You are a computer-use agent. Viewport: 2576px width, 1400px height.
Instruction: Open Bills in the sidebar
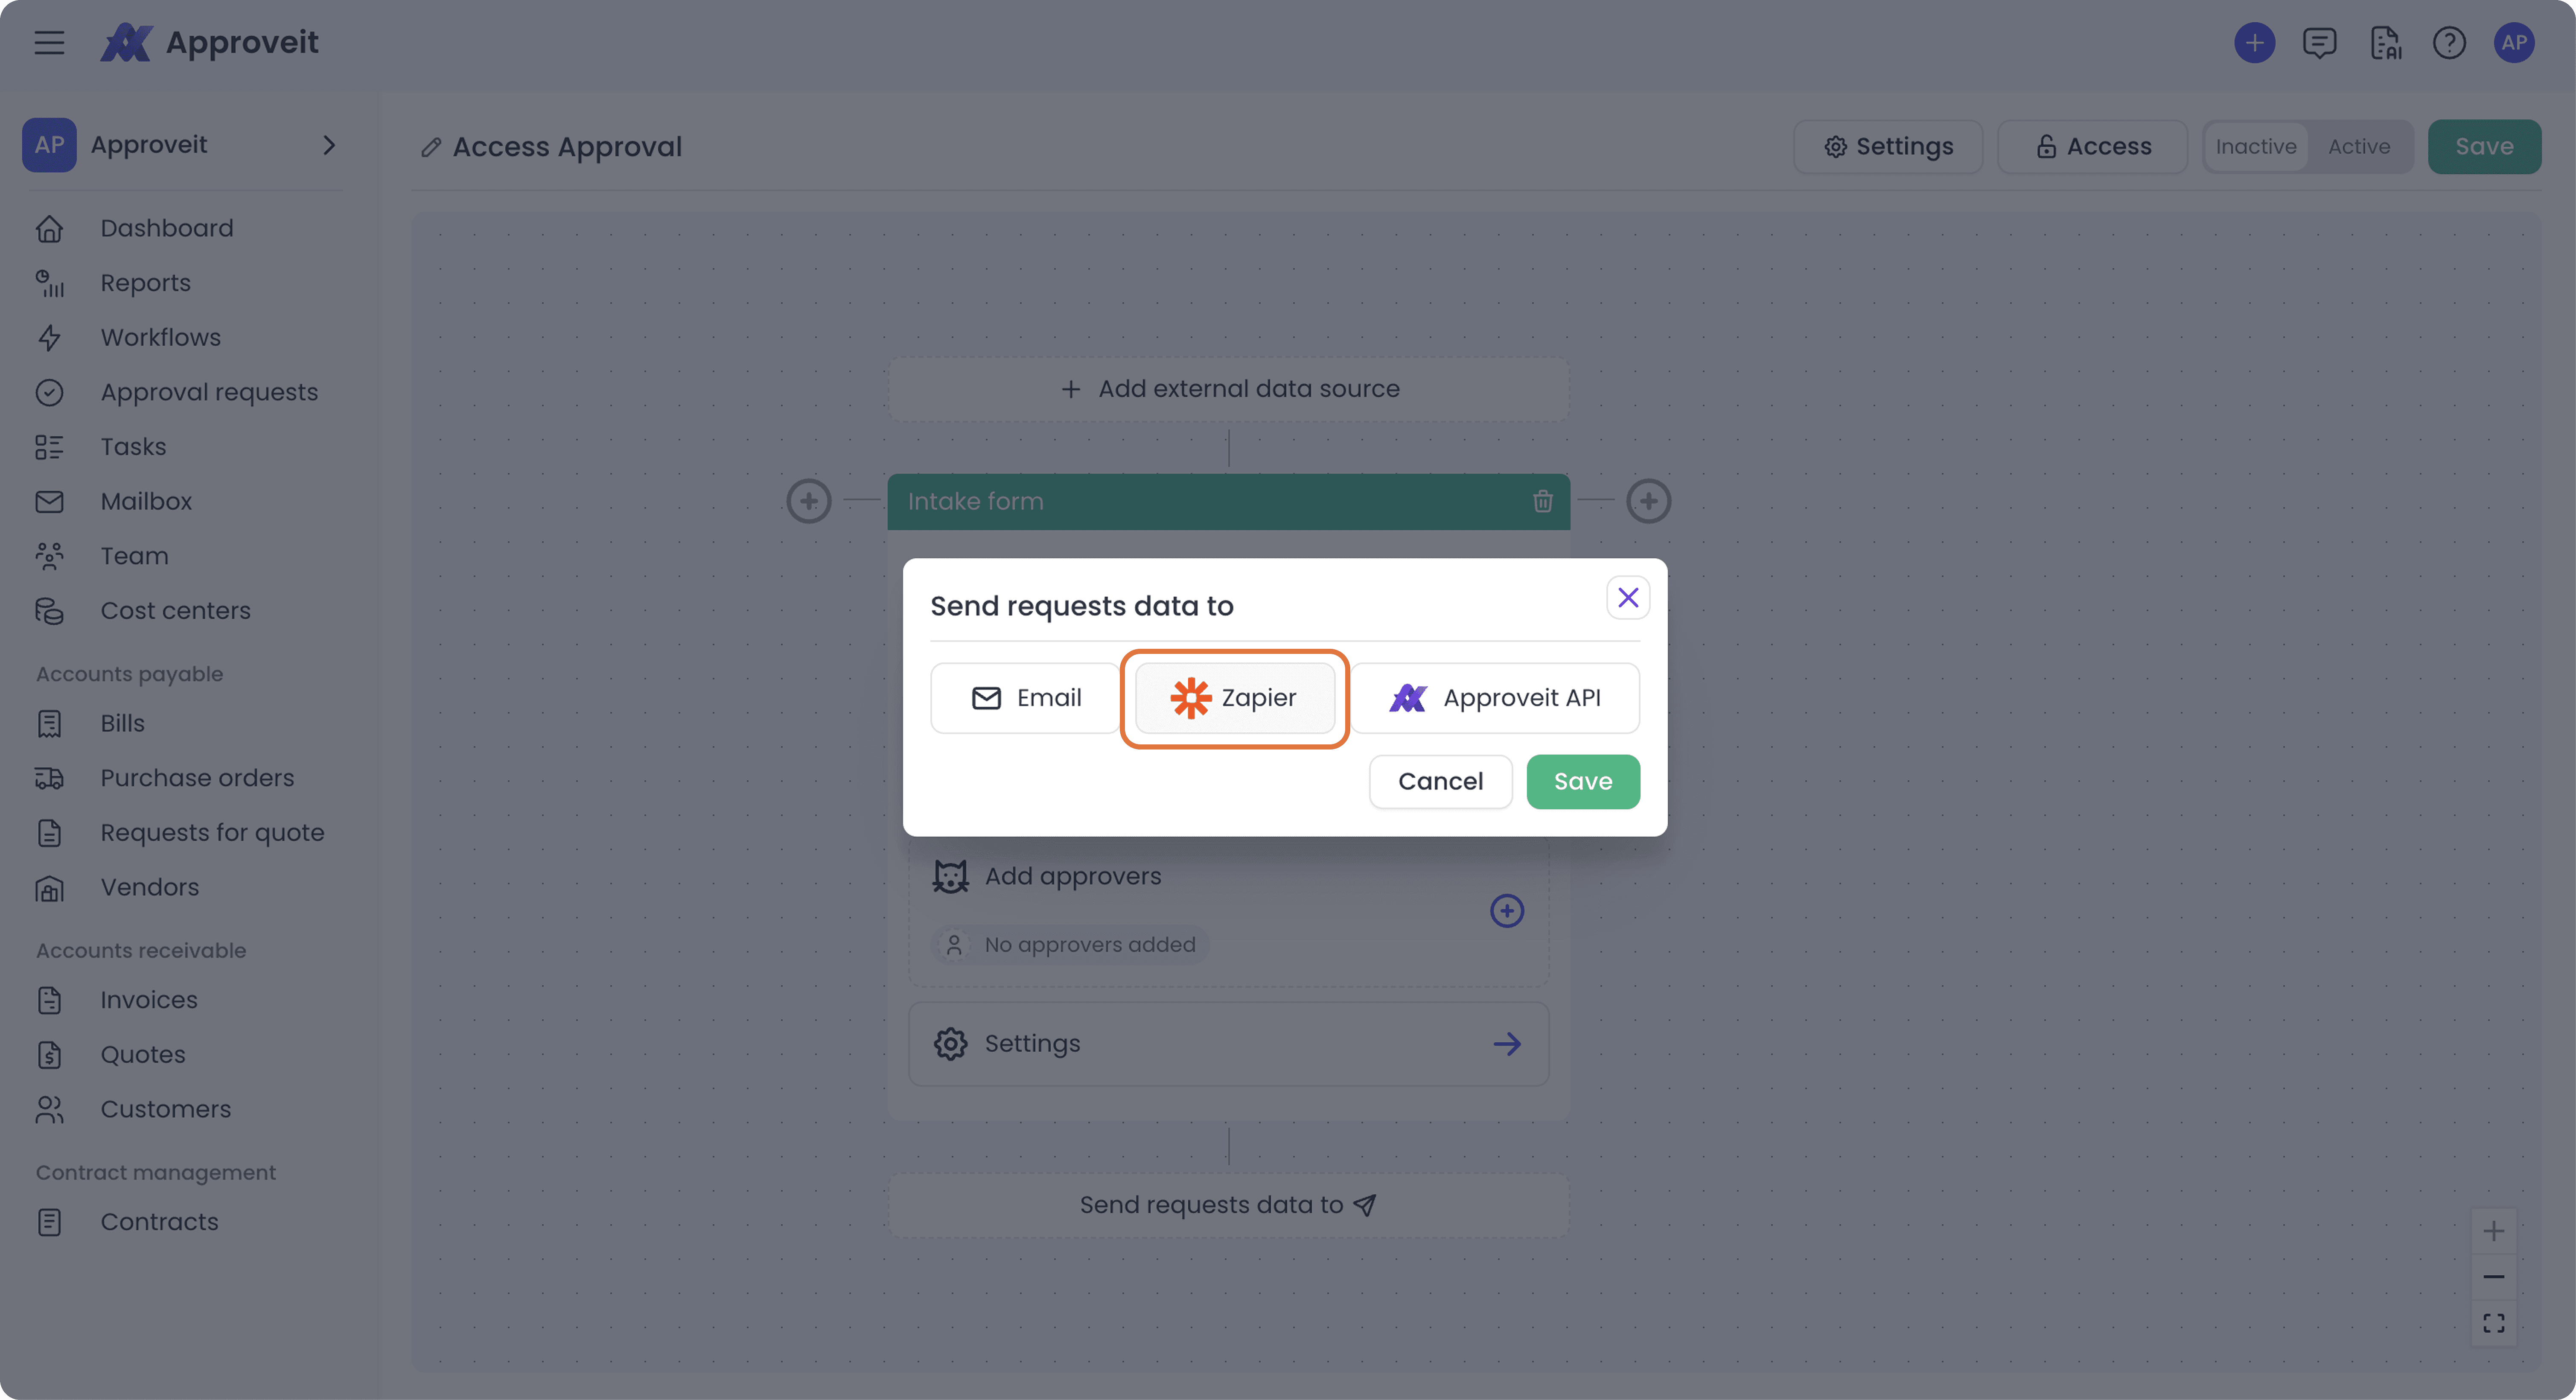click(x=122, y=723)
